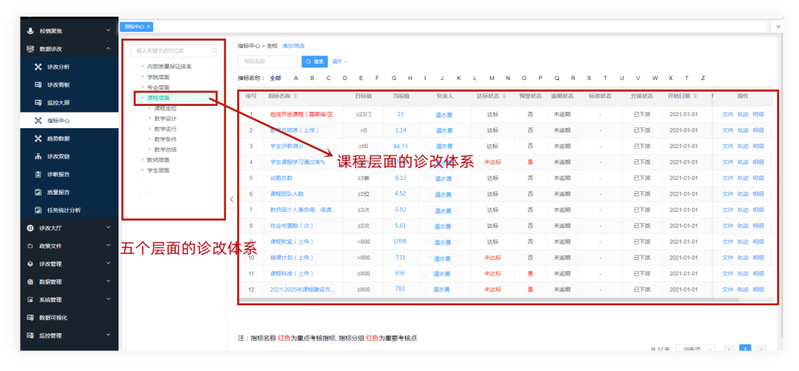This screenshot has width=799, height=371.
Task: Click the 数据管理 icon in sidebar
Action: (30, 282)
